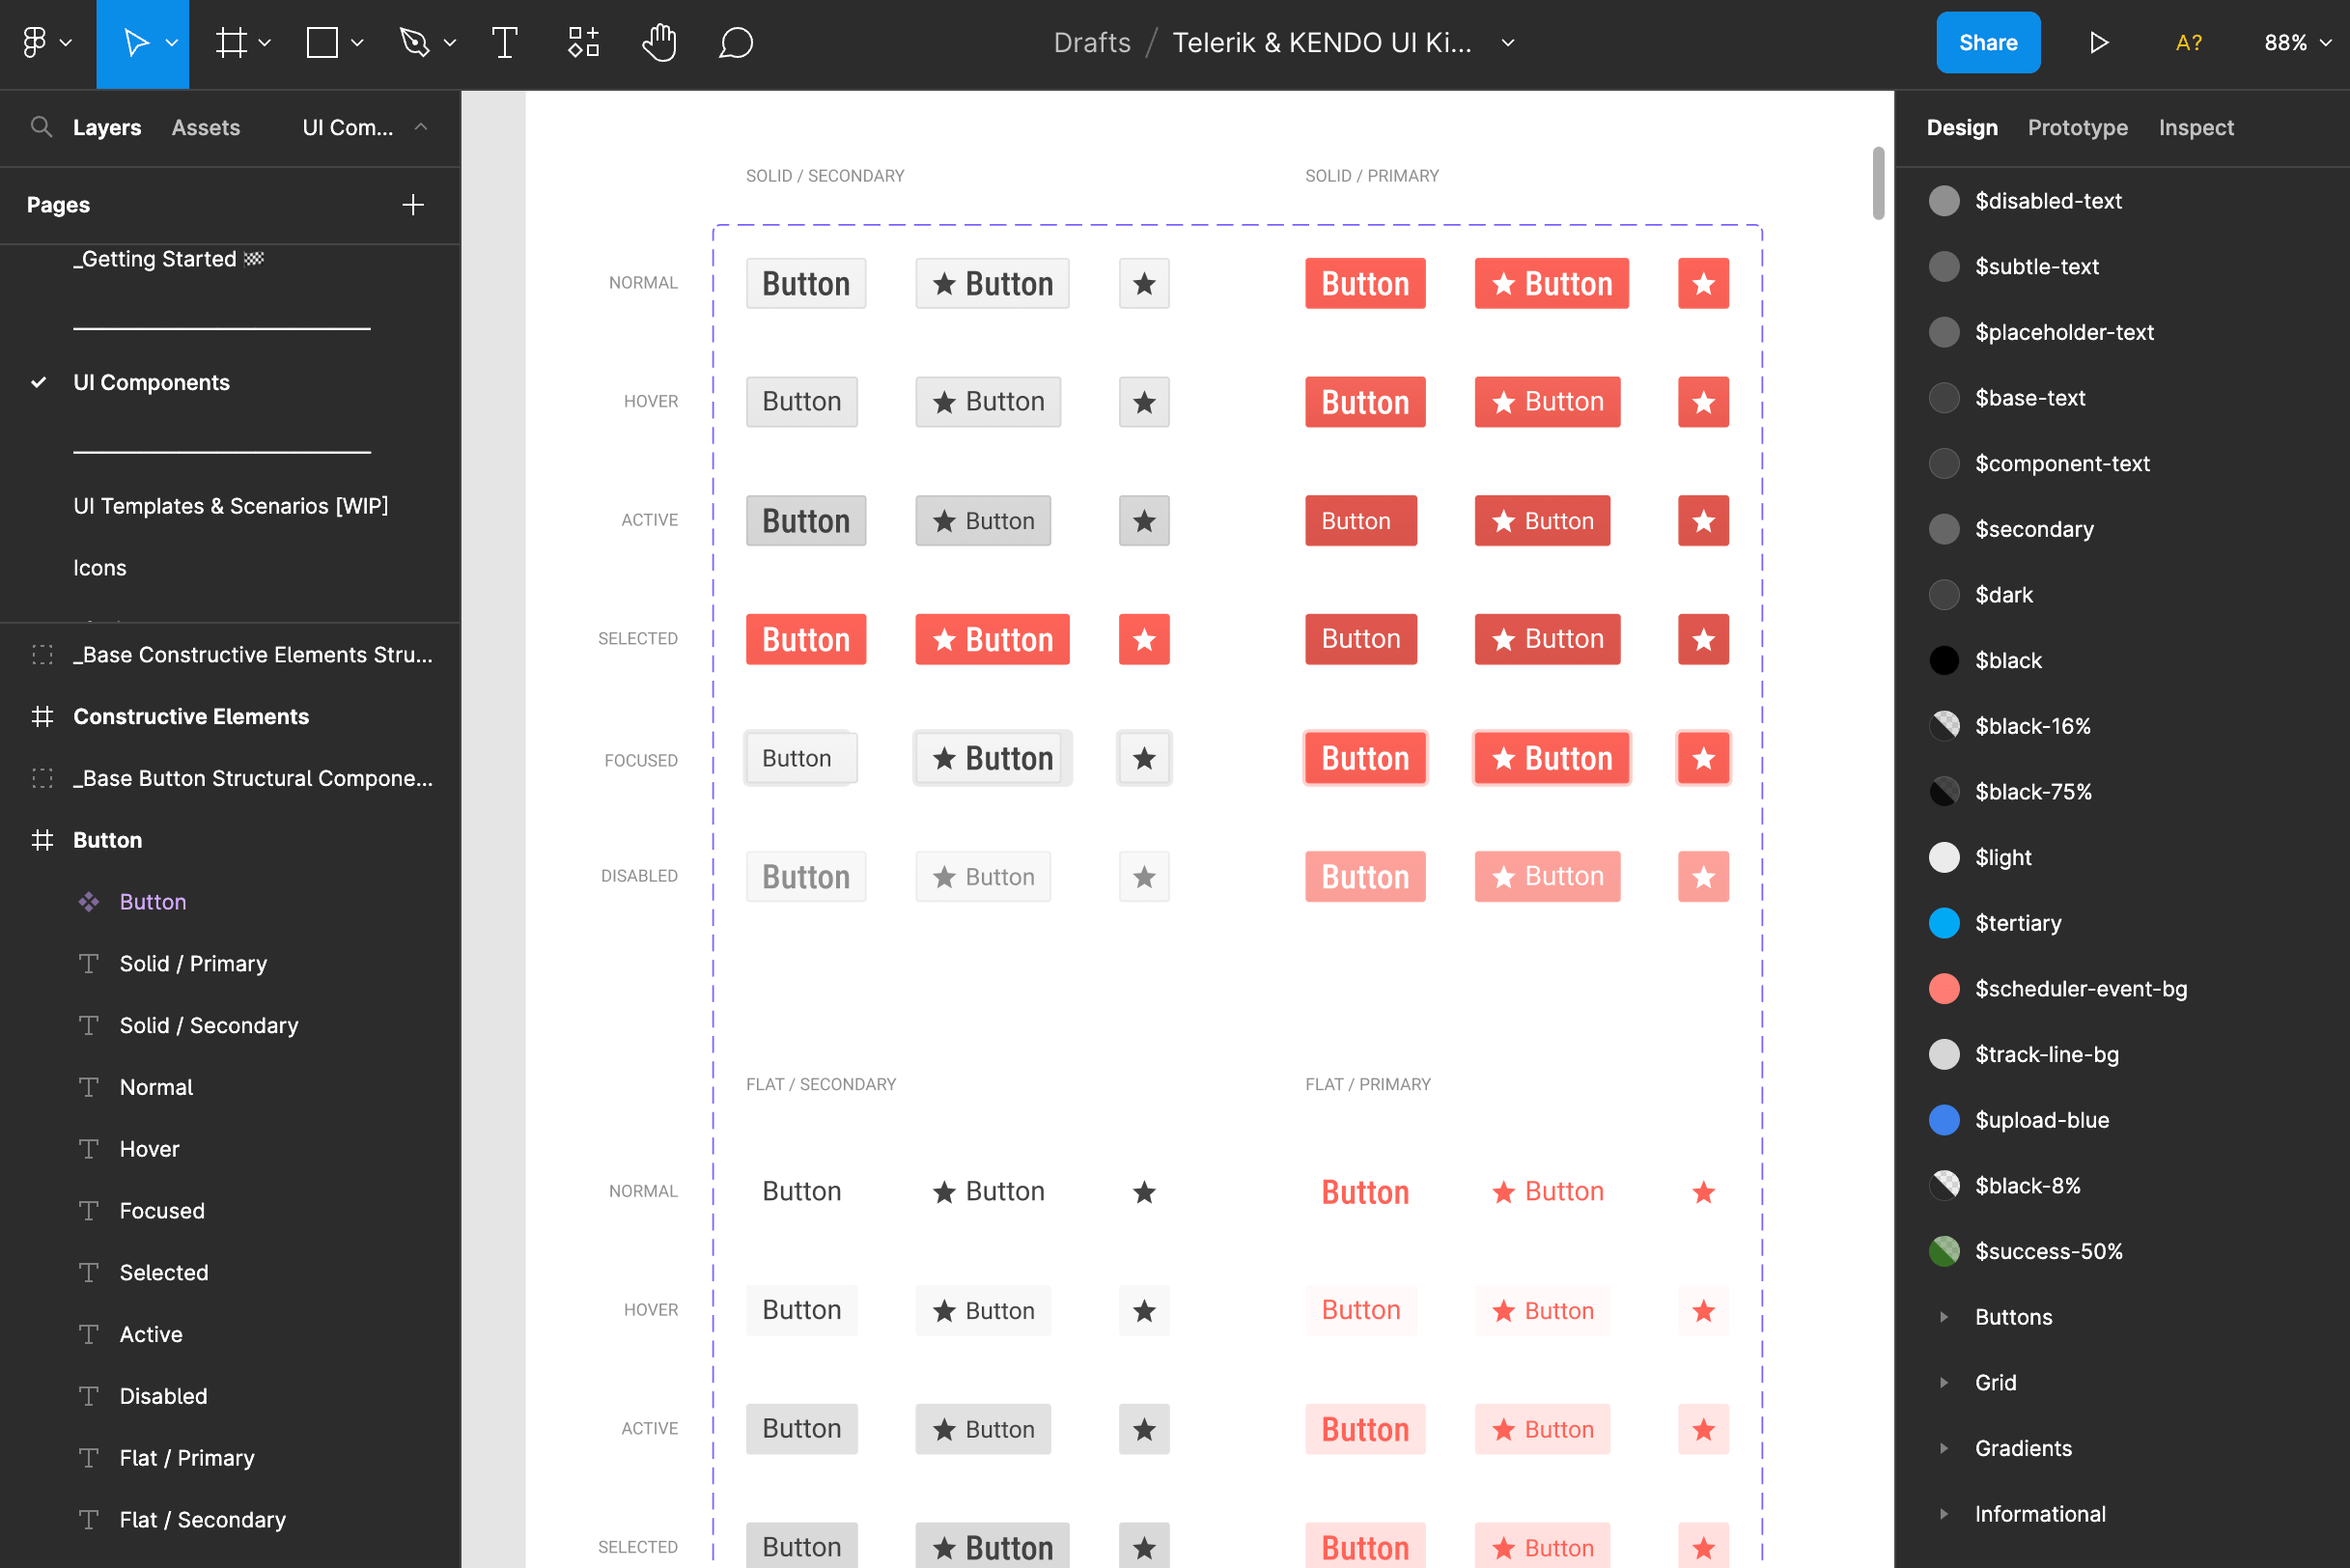Add a new page with plus icon
The width and height of the screenshot is (2350, 1568).
click(x=413, y=205)
